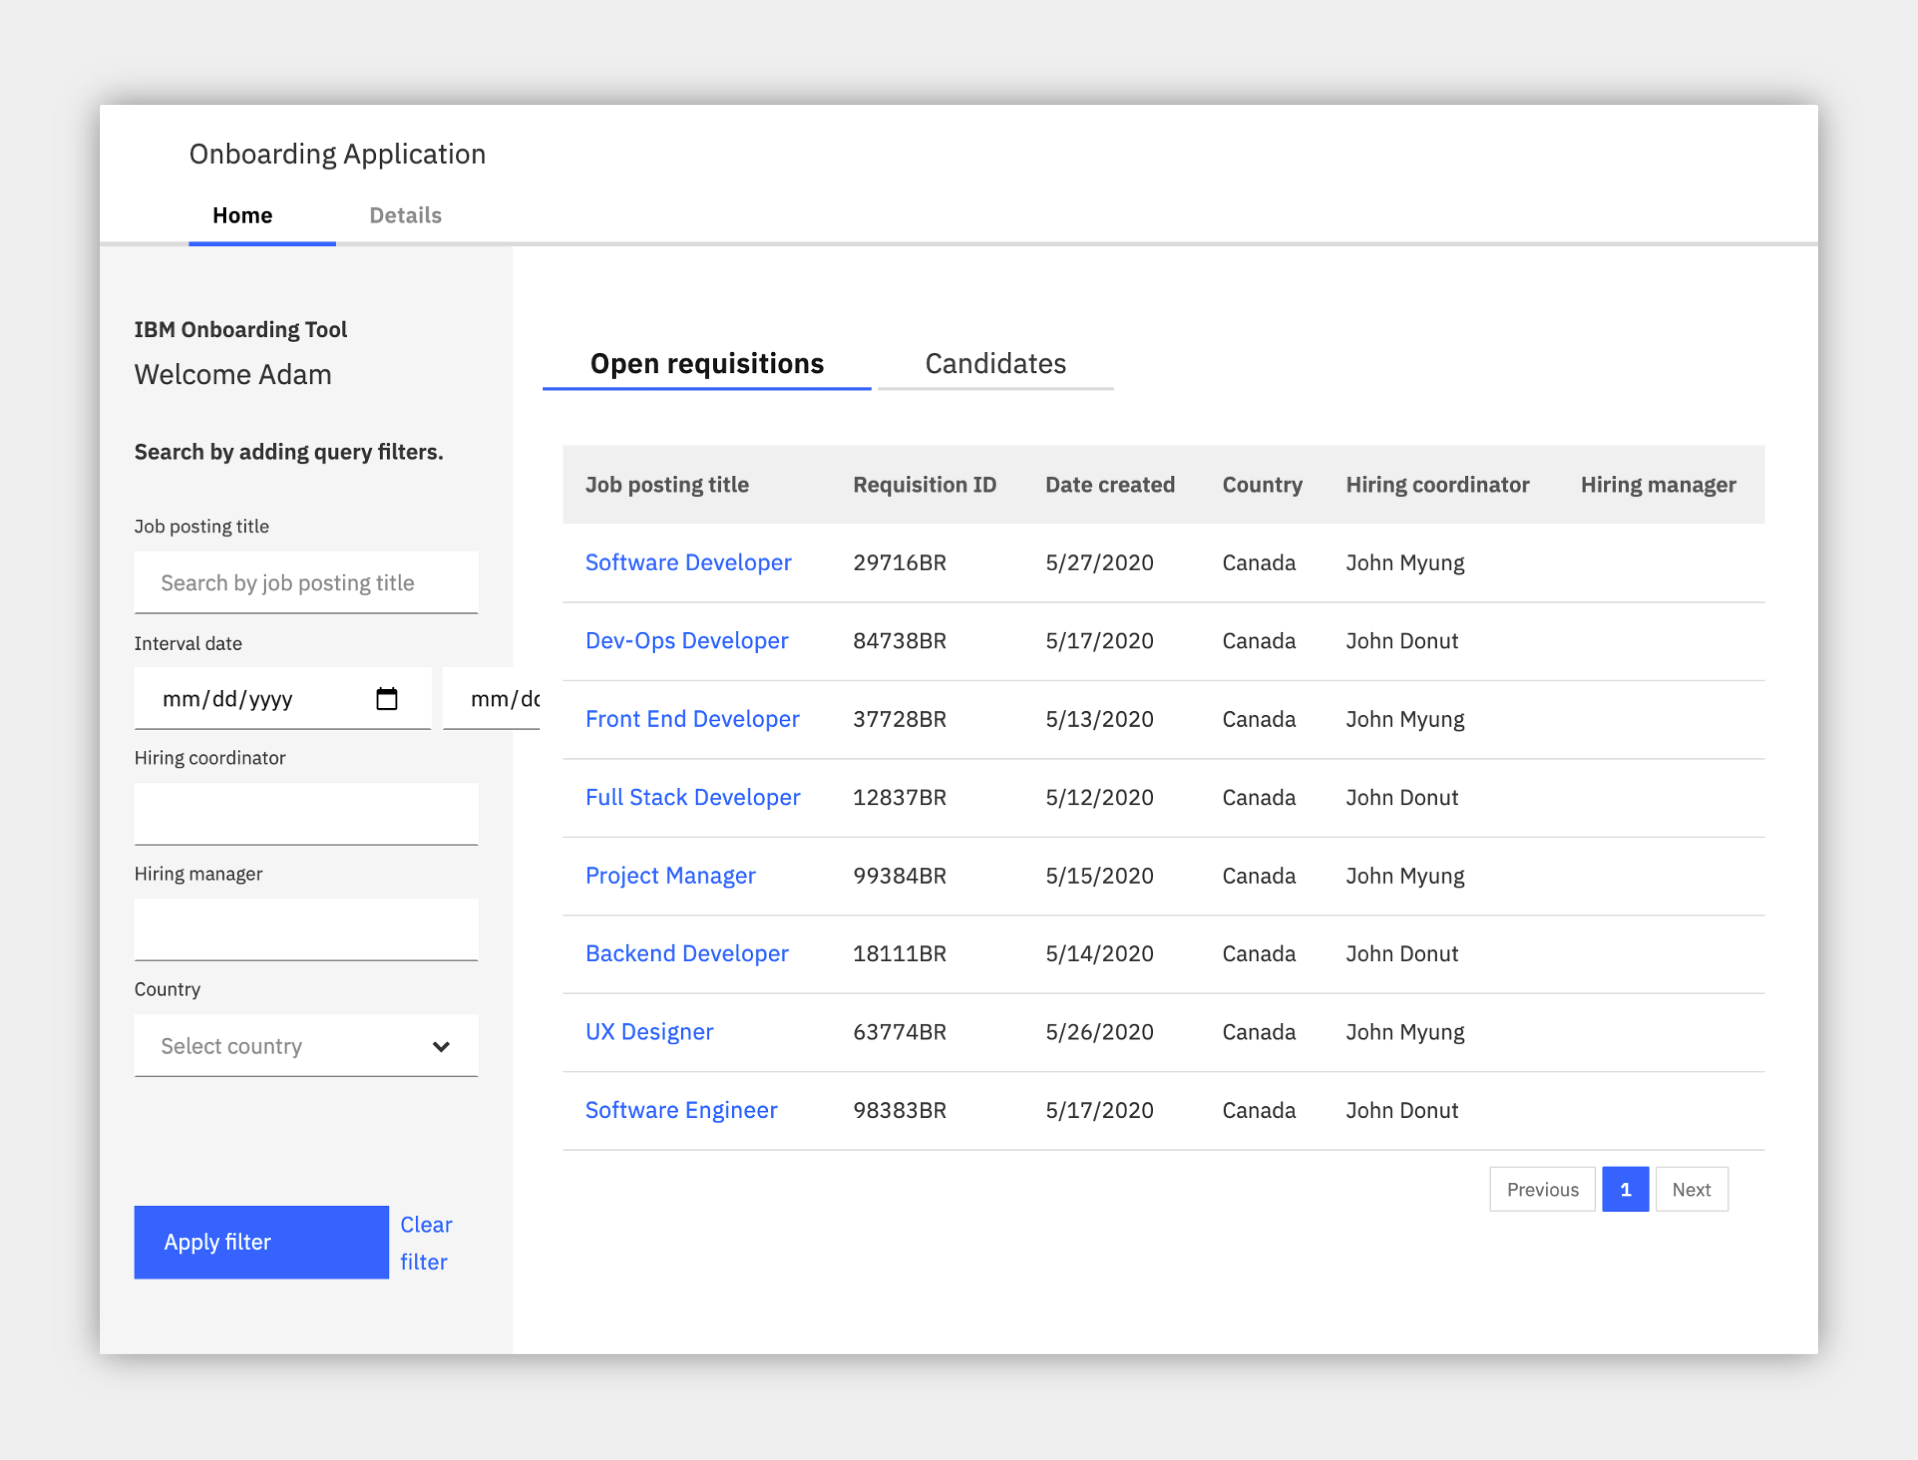This screenshot has height=1460, width=1918.
Task: Select requisition ID 63774BR cell
Action: [x=899, y=1032]
